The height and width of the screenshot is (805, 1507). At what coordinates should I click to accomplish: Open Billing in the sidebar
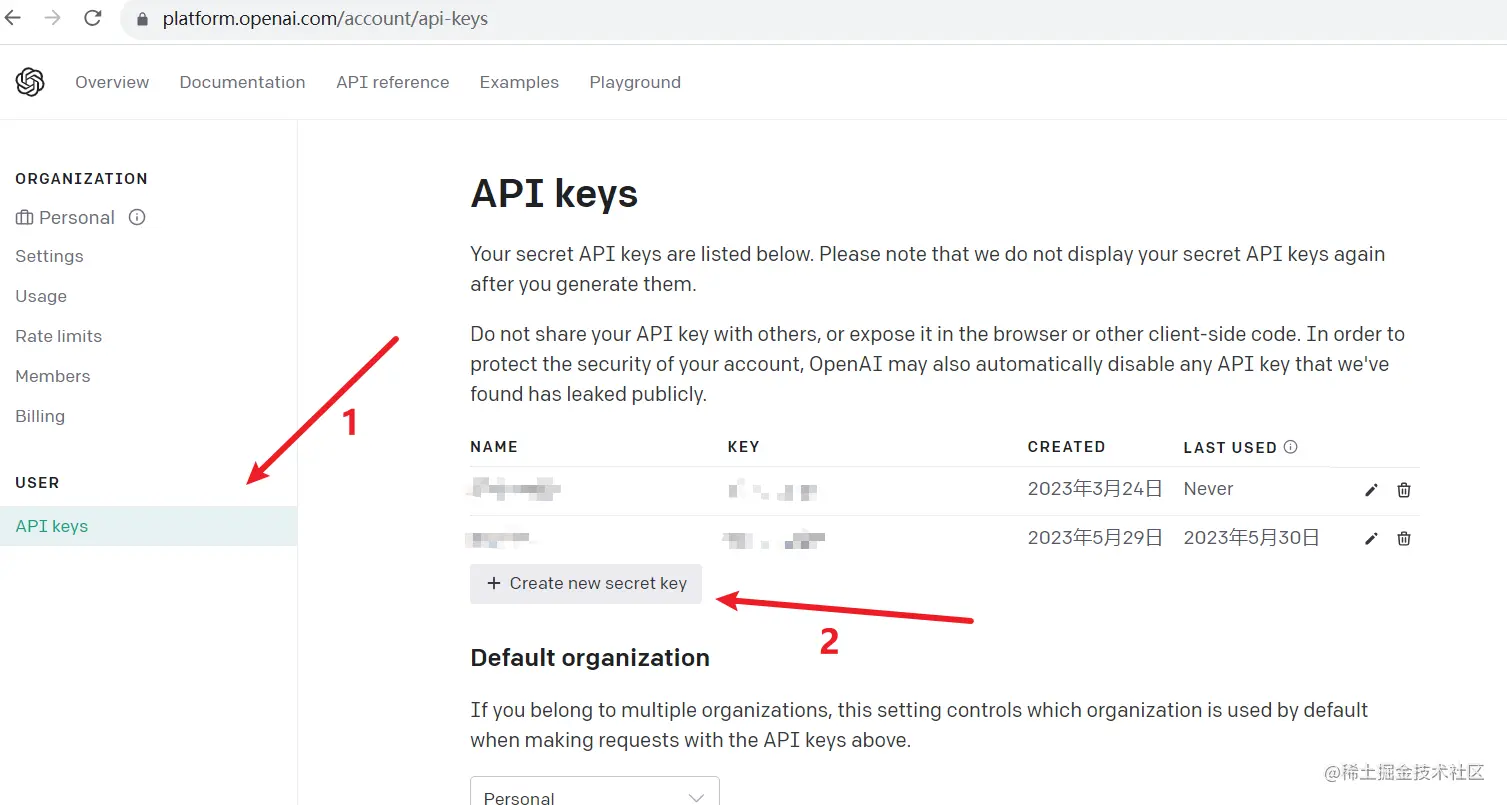(x=40, y=416)
